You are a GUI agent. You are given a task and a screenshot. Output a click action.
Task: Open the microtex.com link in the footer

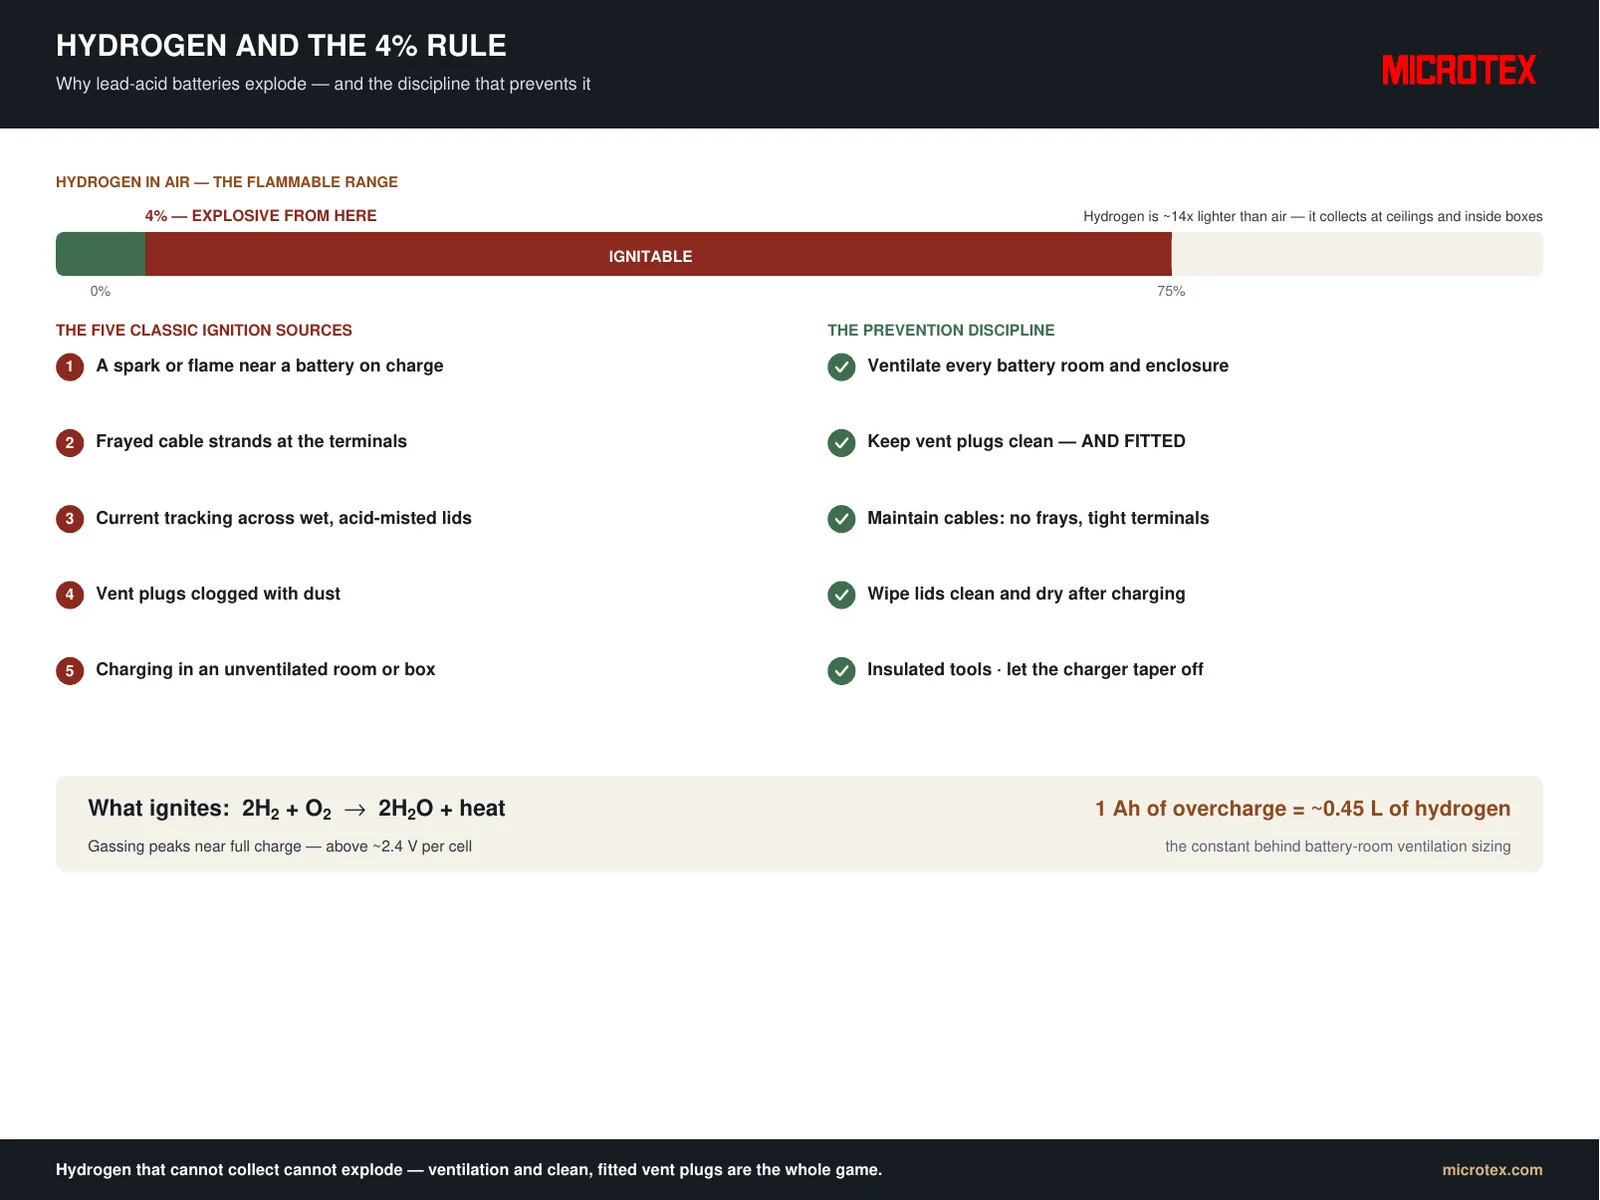(1492, 1170)
